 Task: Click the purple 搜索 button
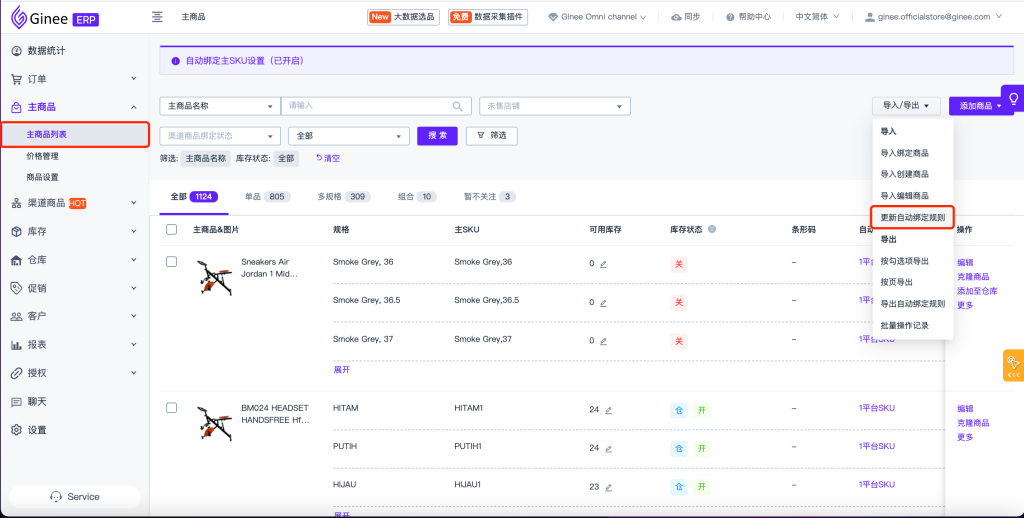(x=437, y=136)
